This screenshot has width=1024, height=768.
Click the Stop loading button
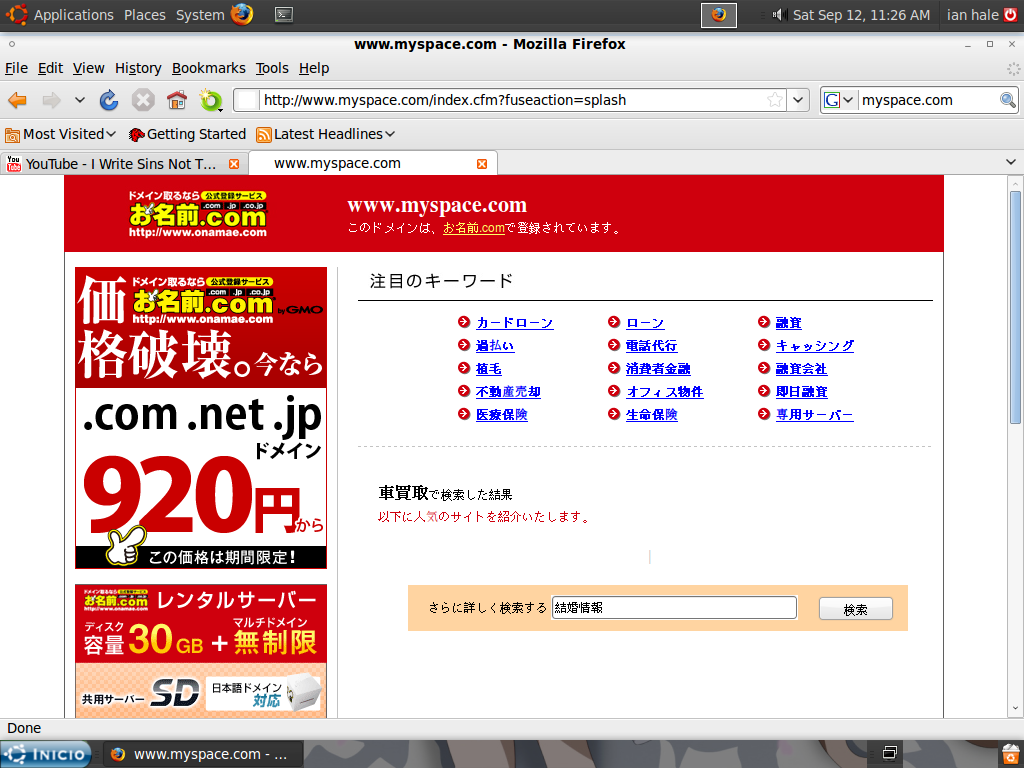click(143, 100)
